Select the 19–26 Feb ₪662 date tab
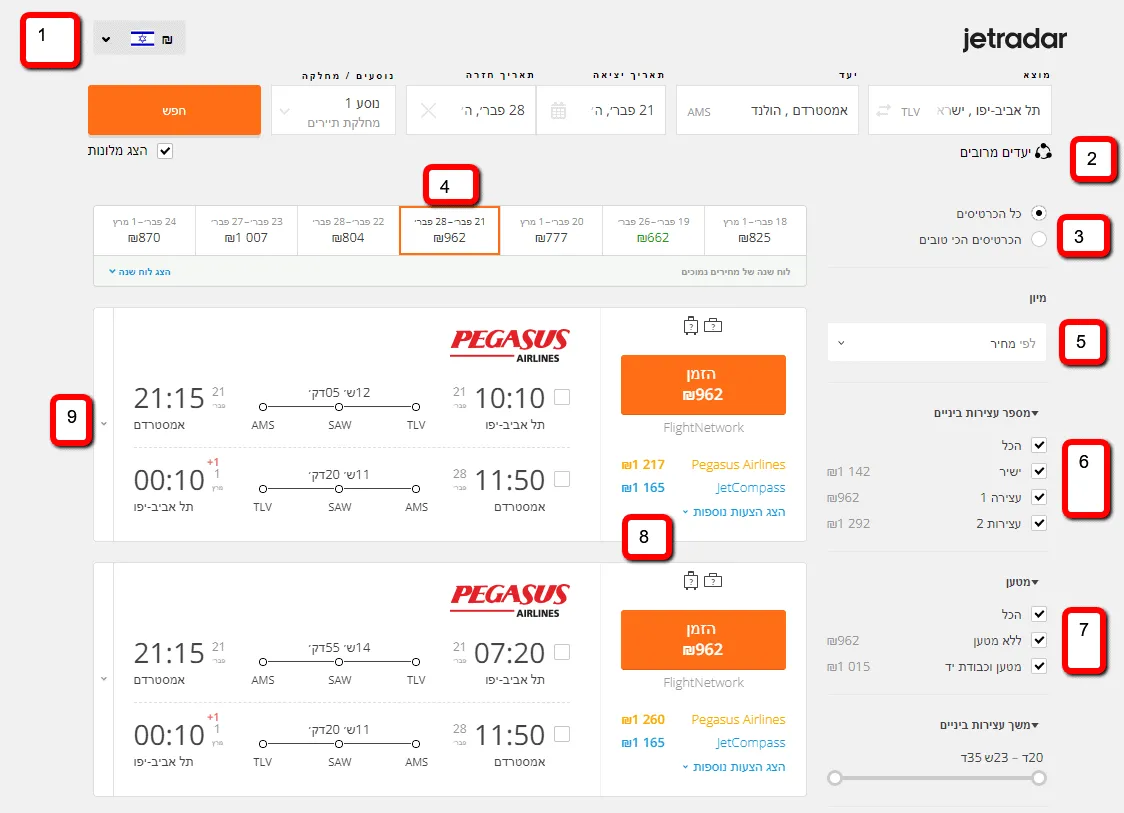 point(653,230)
